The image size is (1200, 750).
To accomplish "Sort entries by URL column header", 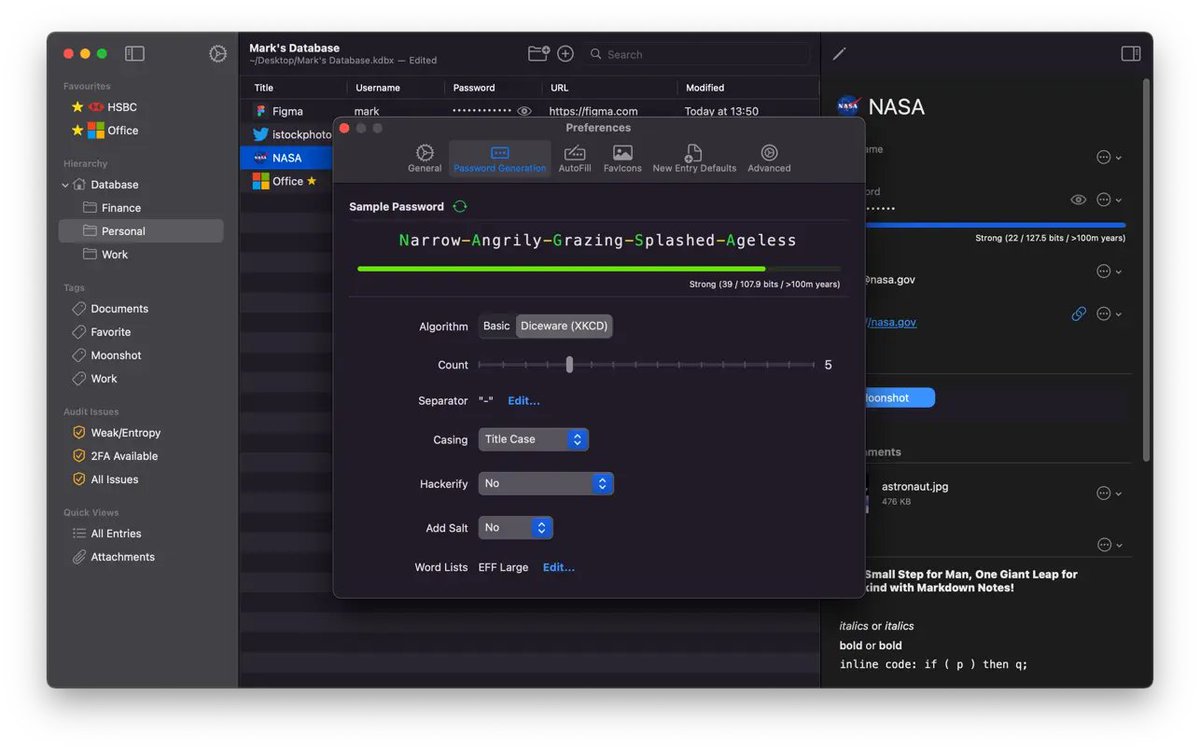I will (560, 88).
